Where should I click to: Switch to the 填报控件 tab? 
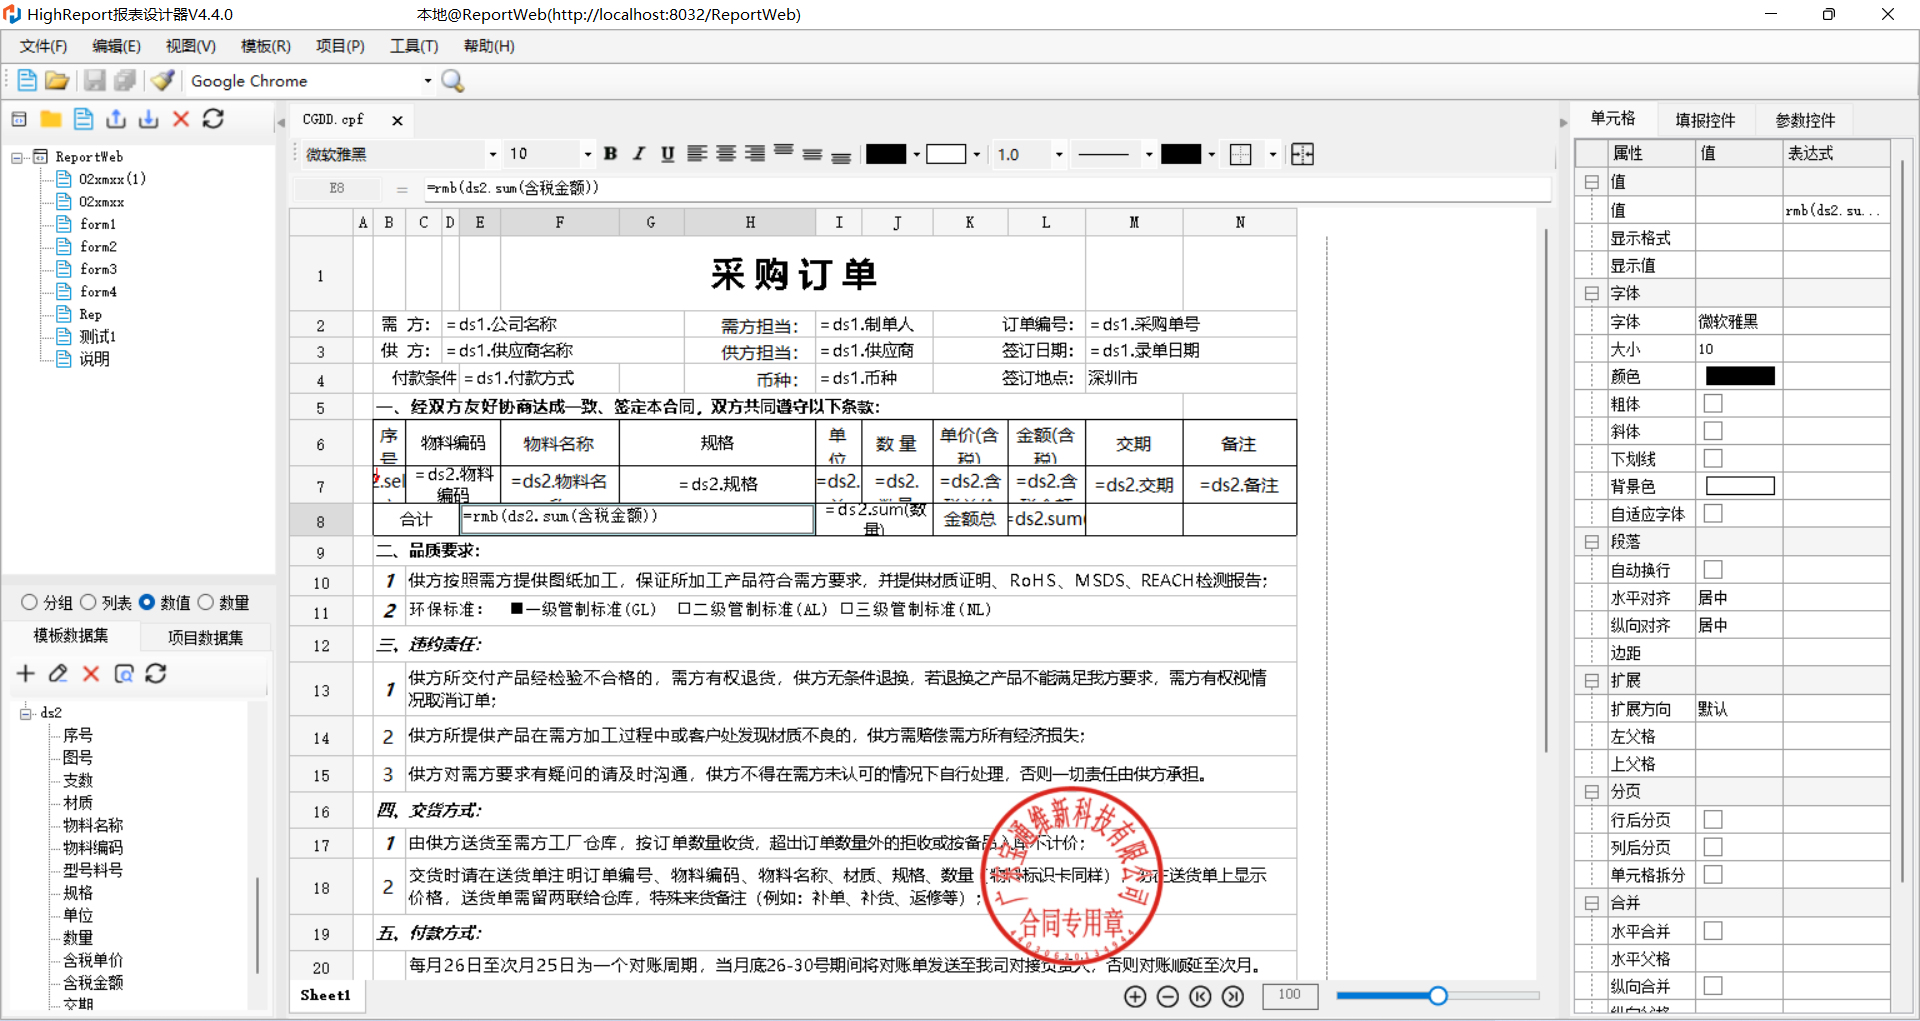point(1705,120)
